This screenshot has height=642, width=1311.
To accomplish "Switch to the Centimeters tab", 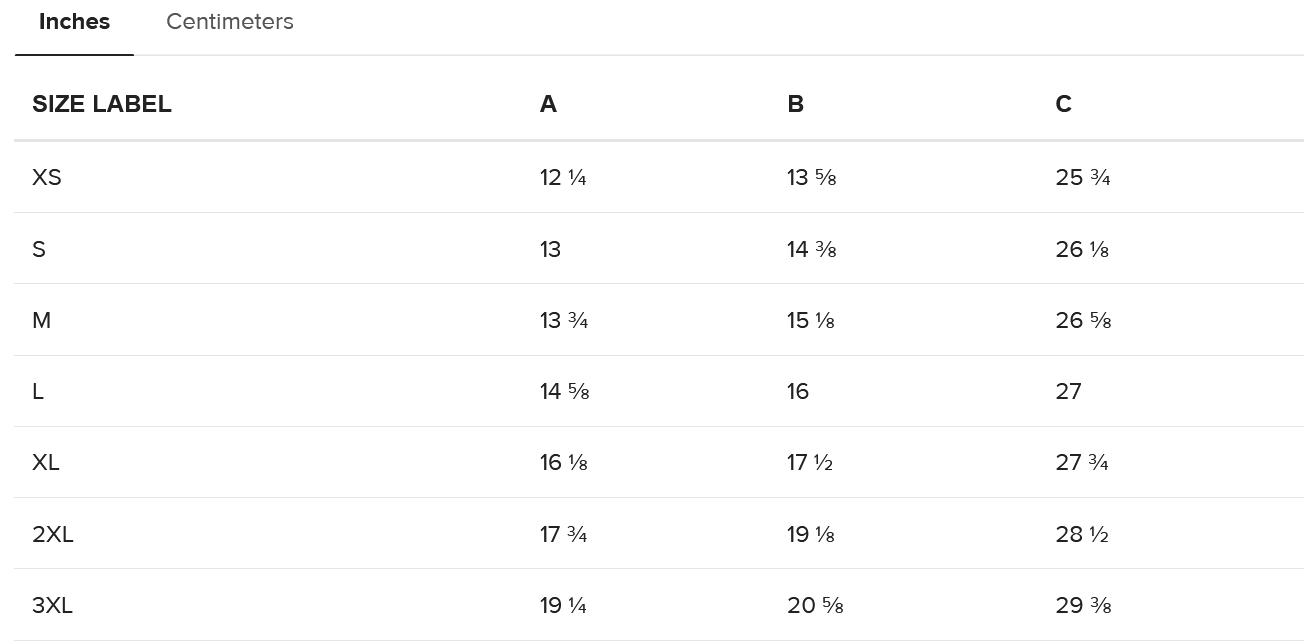I will (230, 22).
